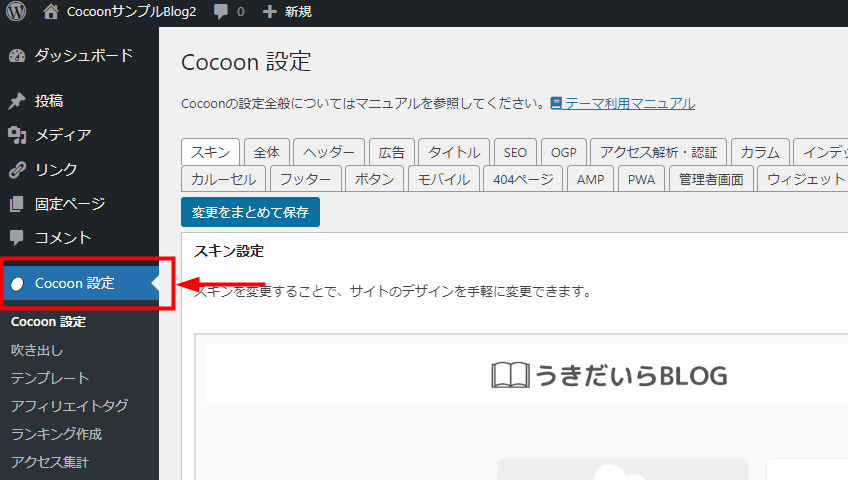
Task: Open the 新規 menu in admin bar
Action: pos(298,11)
